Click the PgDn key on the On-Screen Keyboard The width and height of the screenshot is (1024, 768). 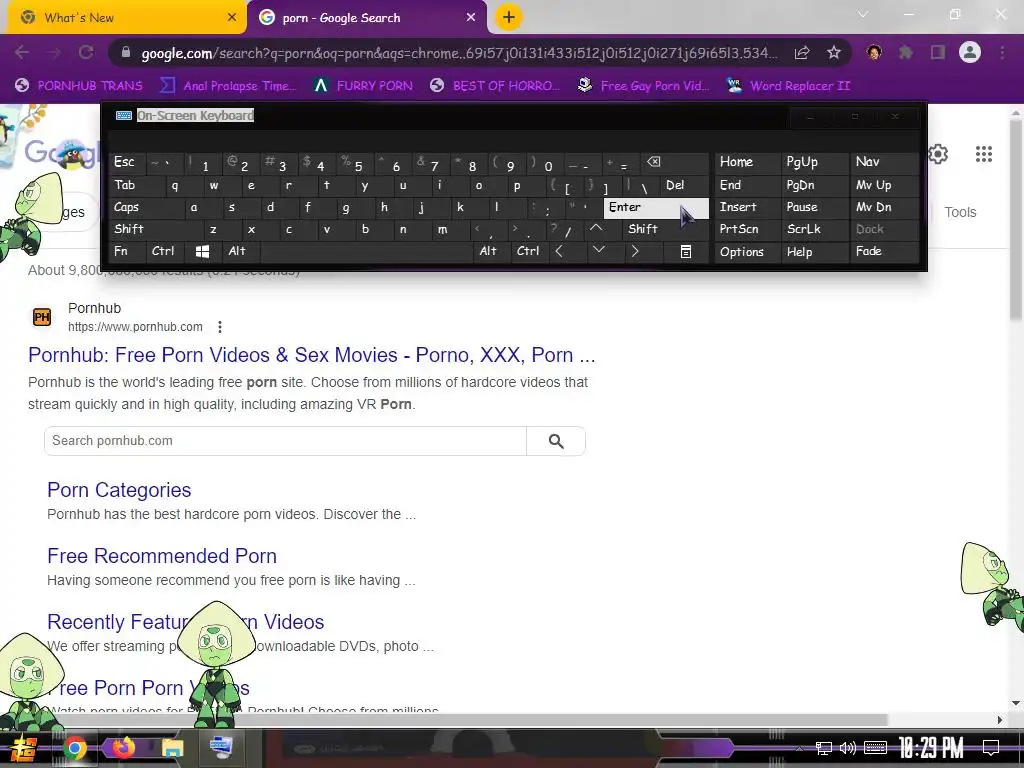tap(814, 185)
